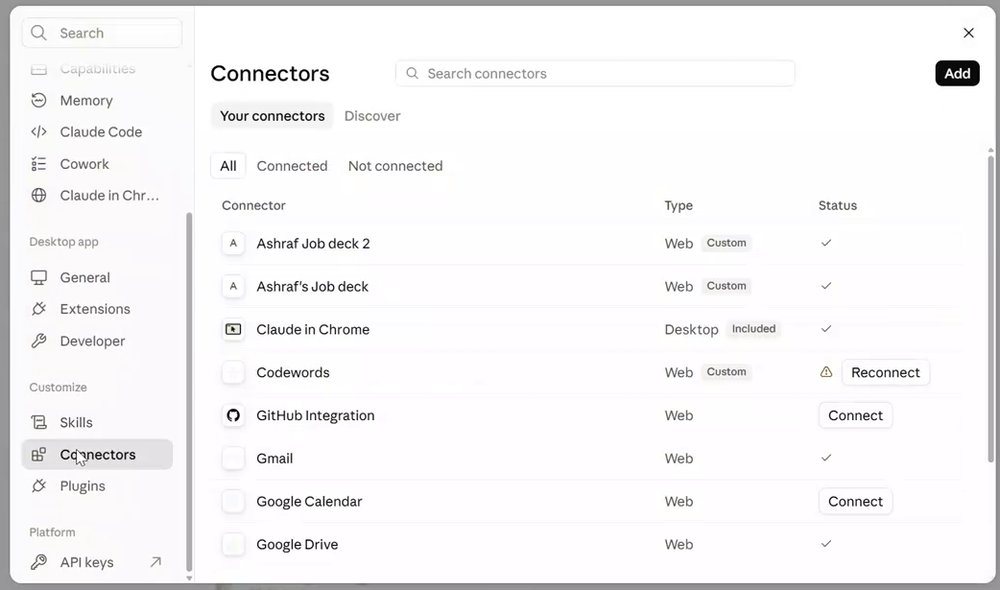
Task: Click the Connector column header
Action: tap(253, 205)
